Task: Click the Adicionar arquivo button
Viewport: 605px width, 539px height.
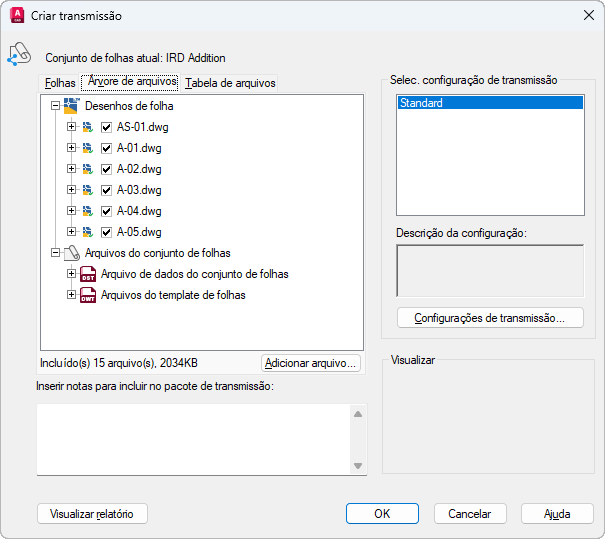Action: tap(311, 364)
